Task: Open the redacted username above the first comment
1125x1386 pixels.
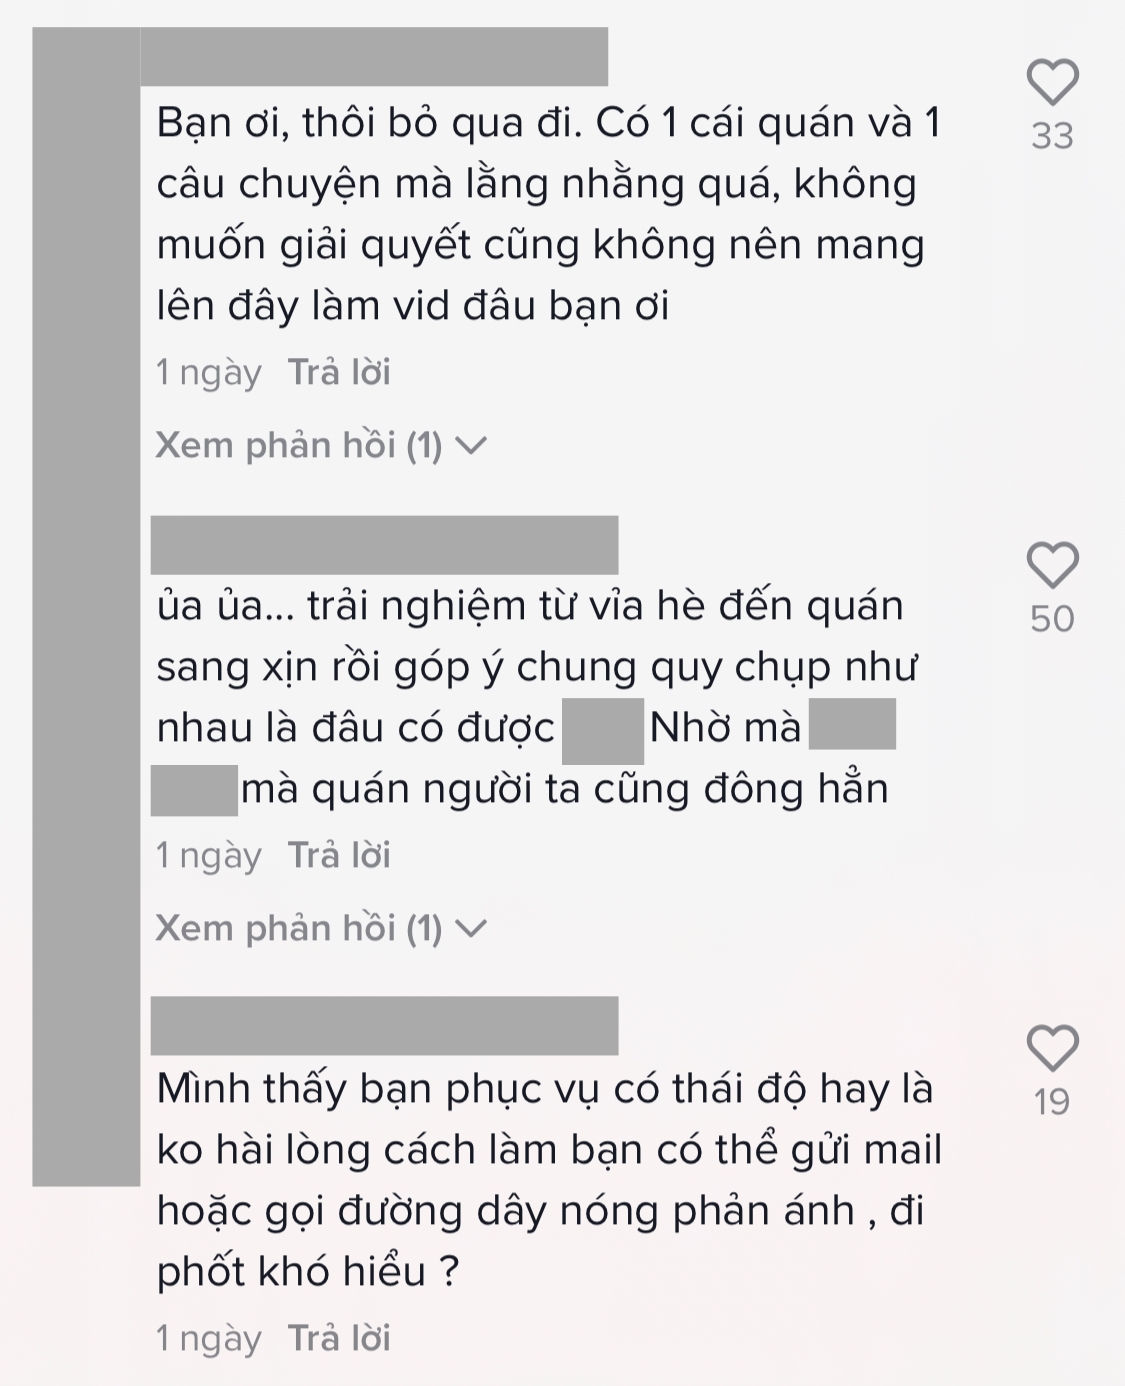Action: tap(374, 57)
